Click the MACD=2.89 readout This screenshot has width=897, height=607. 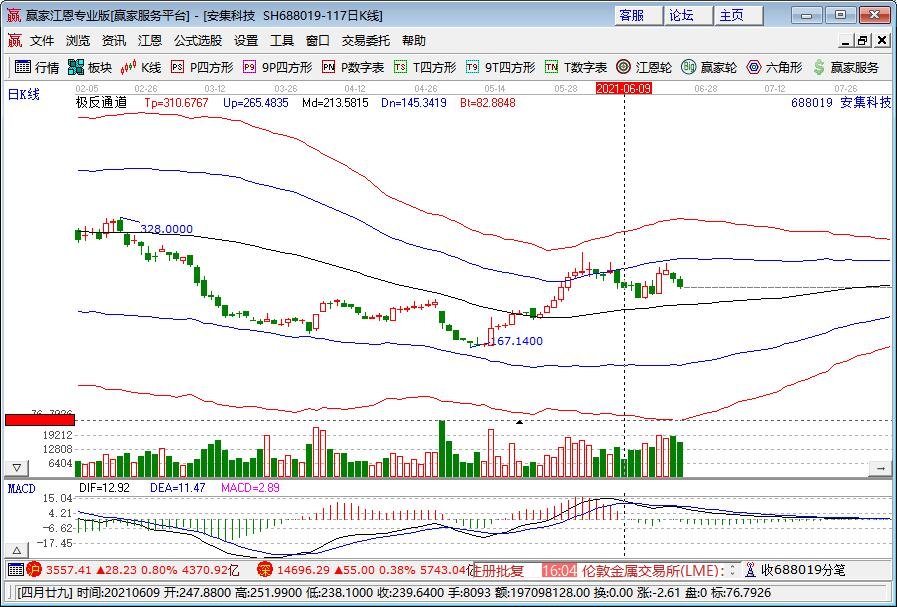(251, 488)
